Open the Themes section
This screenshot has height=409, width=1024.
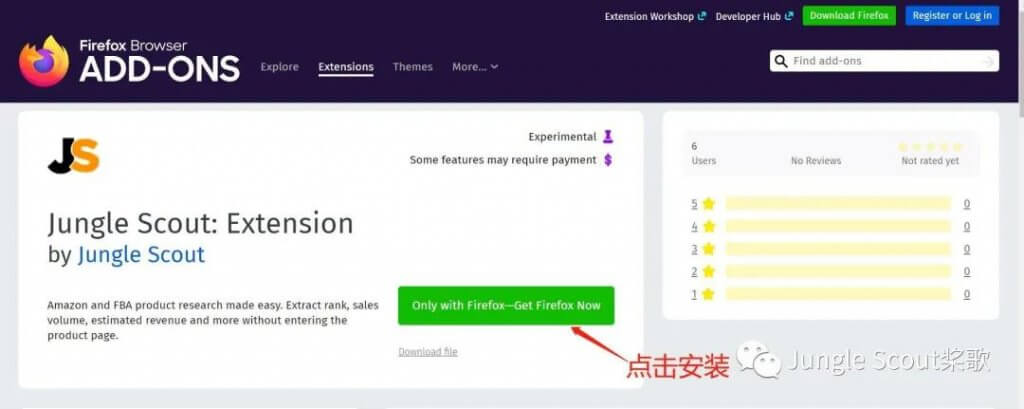413,67
